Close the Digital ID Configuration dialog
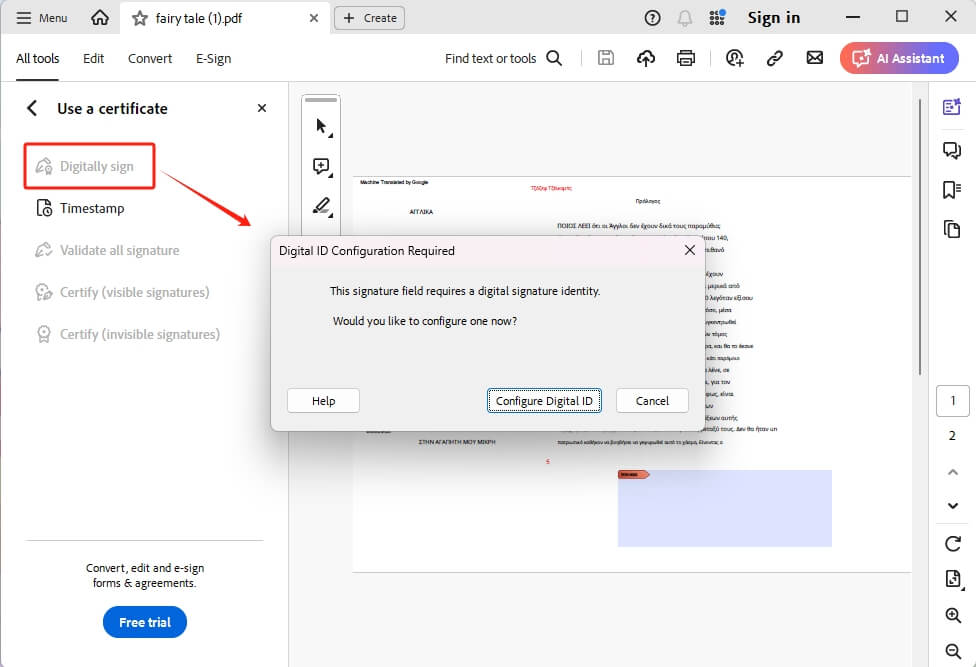Image resolution: width=976 pixels, height=667 pixels. [x=690, y=250]
